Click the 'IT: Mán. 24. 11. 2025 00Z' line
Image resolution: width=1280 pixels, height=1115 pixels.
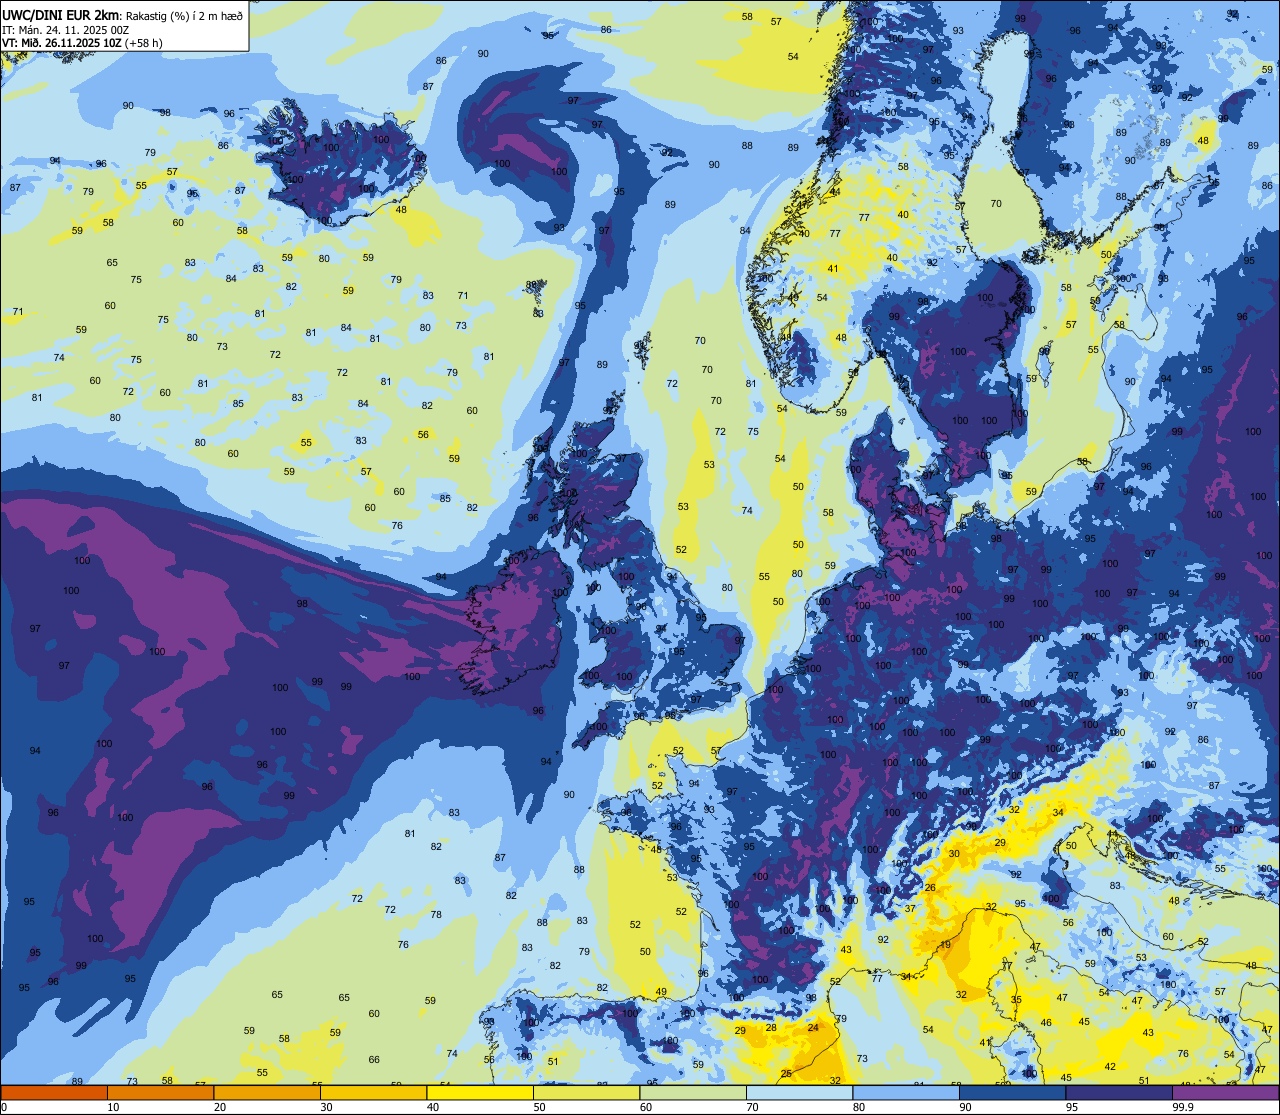click(x=65, y=29)
